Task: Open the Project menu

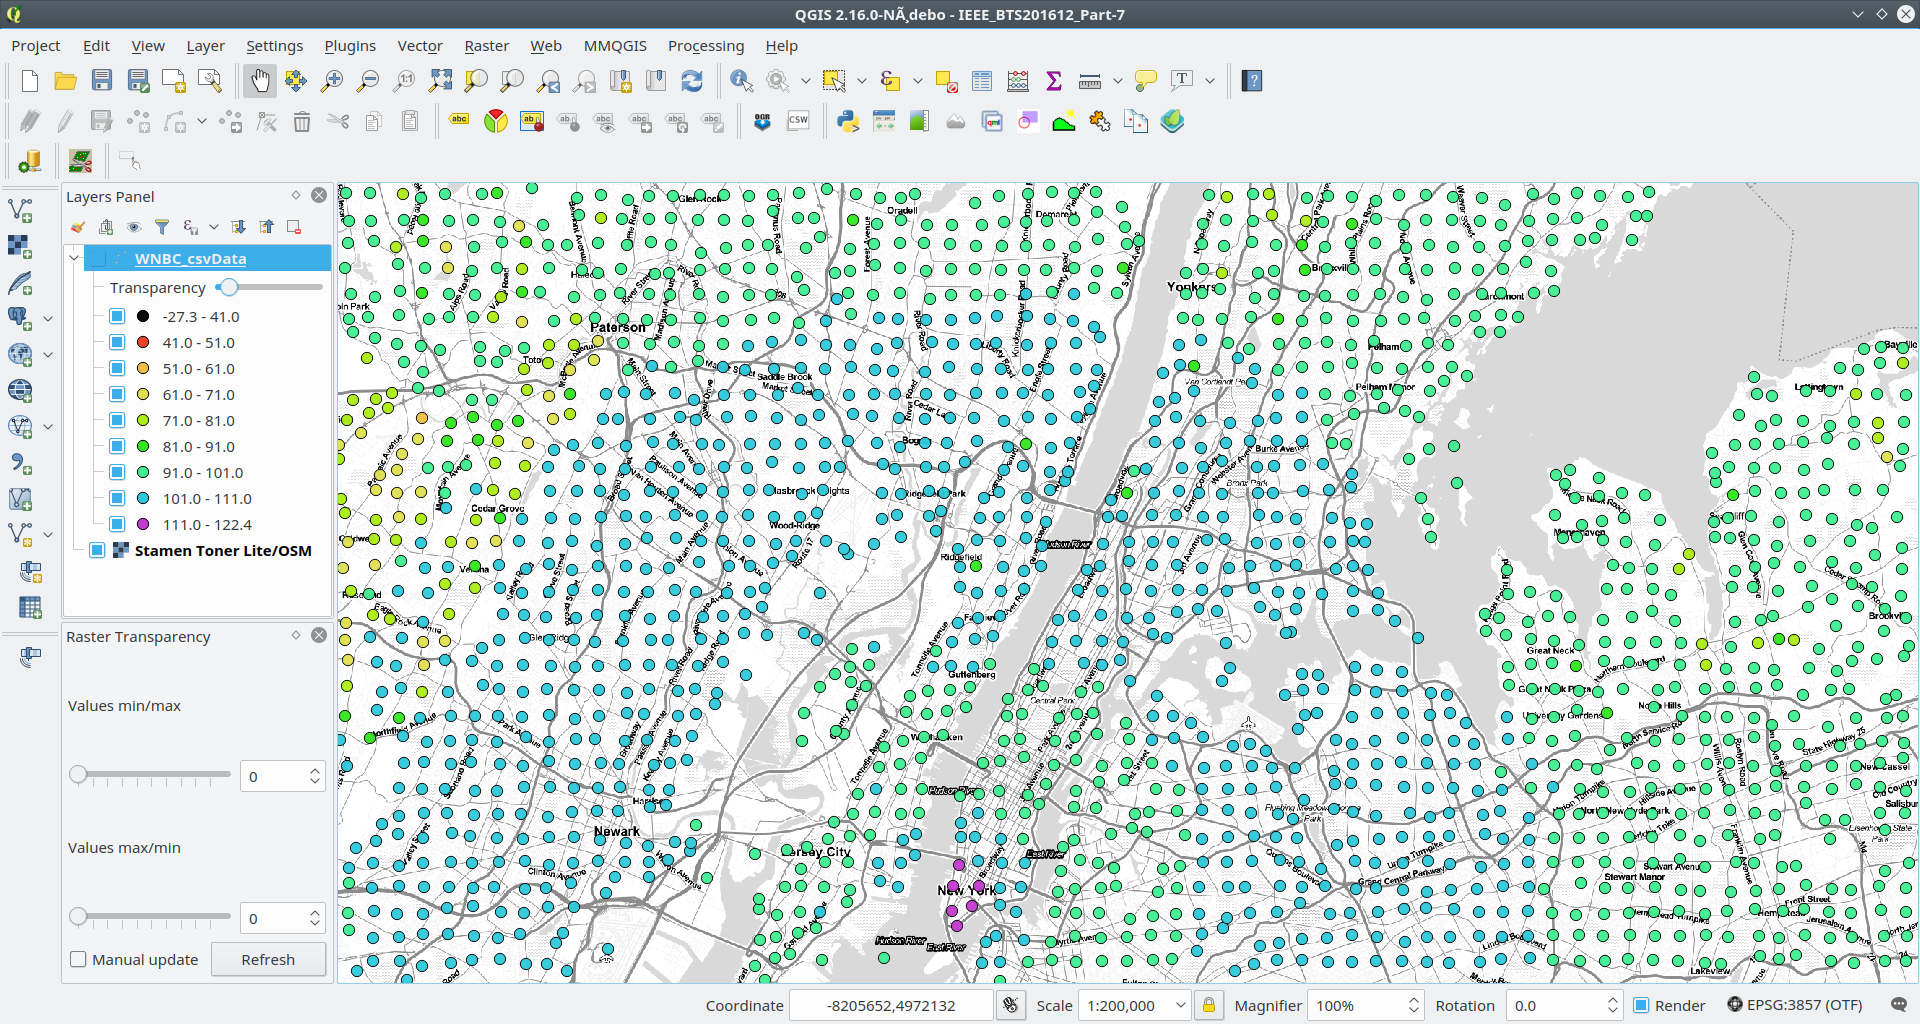Action: click(36, 46)
